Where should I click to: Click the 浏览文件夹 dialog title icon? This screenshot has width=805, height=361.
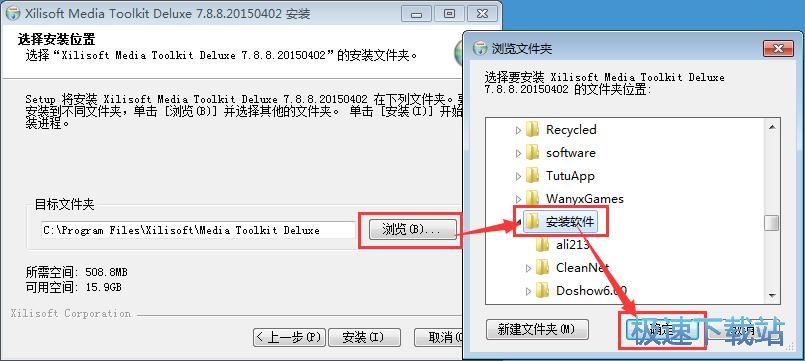coord(480,48)
